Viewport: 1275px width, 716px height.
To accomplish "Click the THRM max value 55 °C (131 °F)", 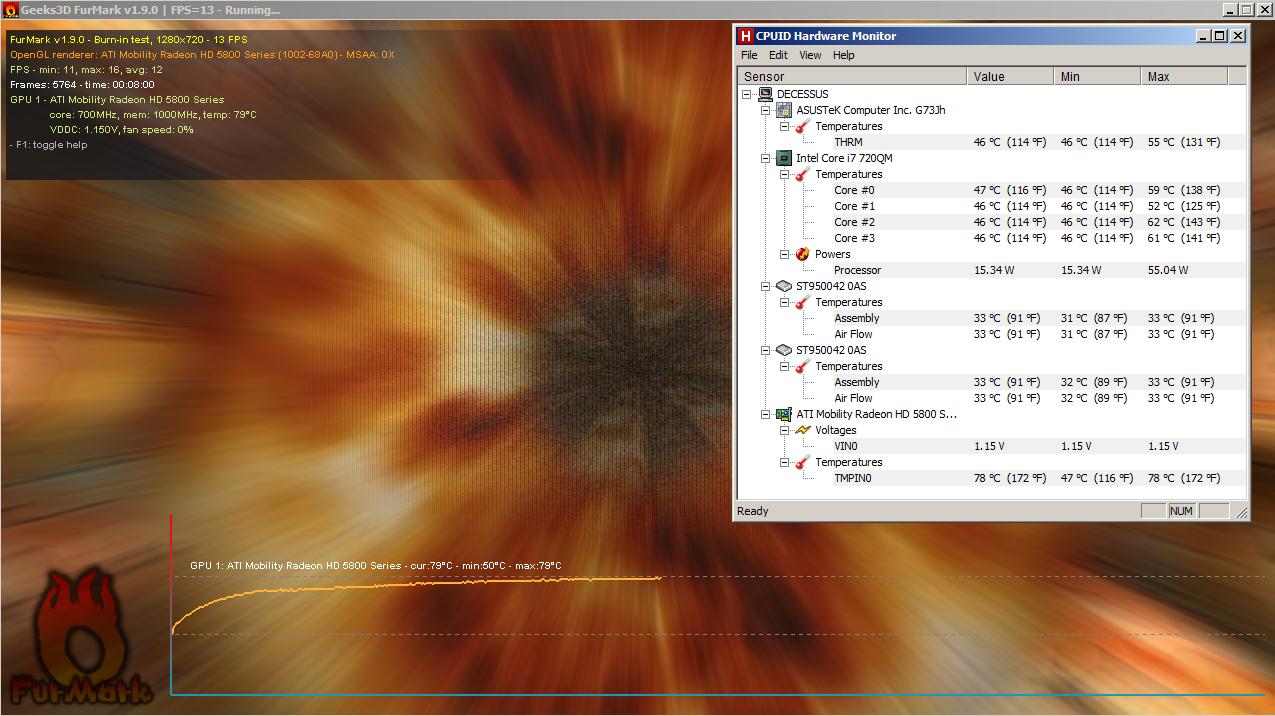I will coord(1184,142).
